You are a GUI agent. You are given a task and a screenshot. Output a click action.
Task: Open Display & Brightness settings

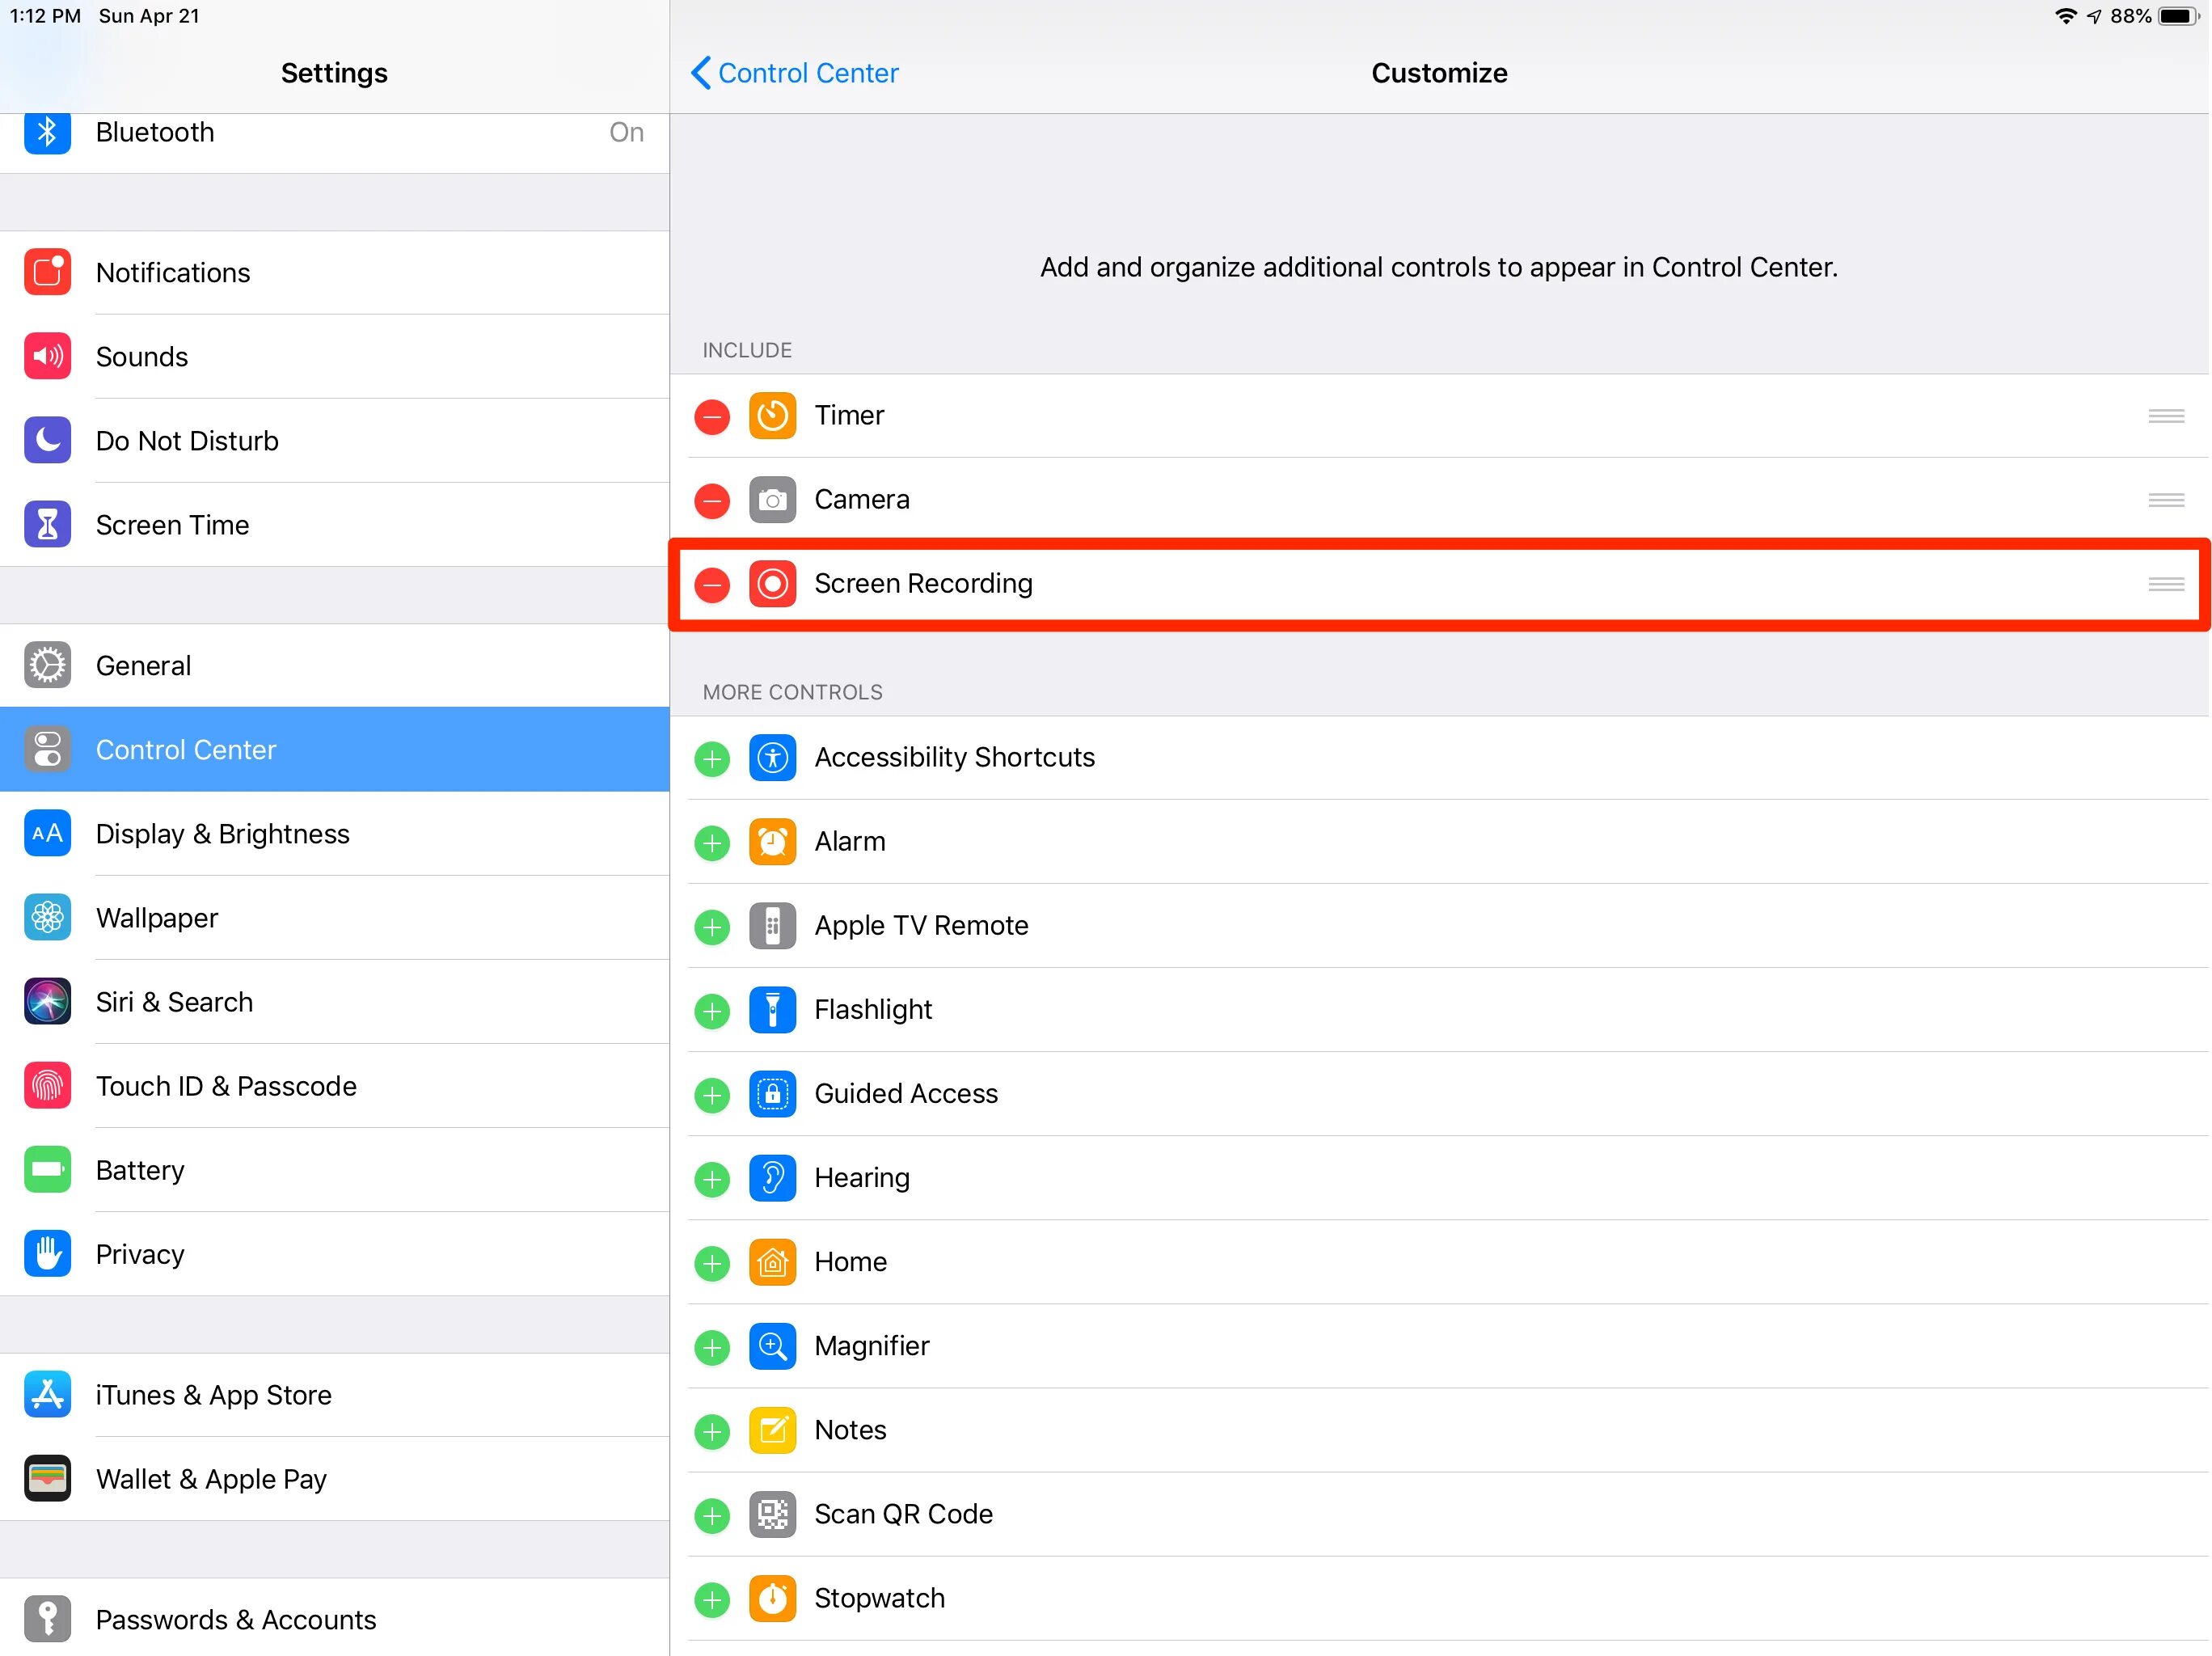[x=222, y=834]
